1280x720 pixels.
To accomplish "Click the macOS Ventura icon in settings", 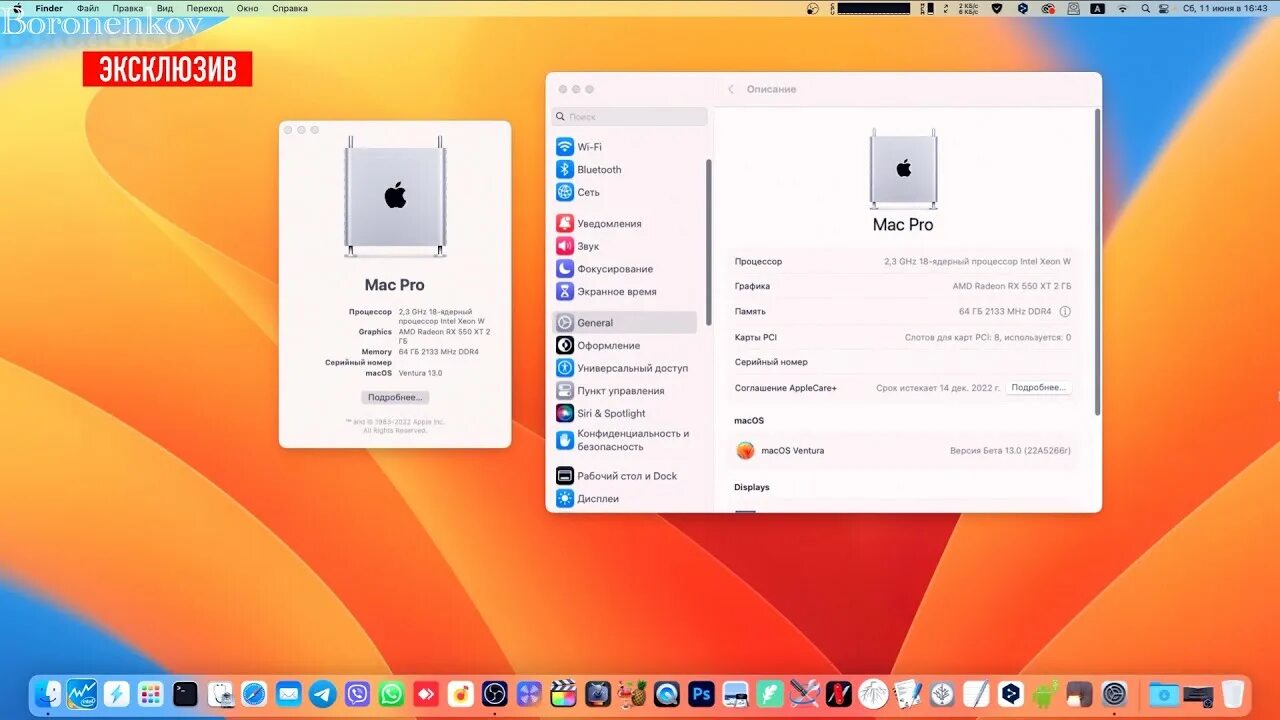I will pos(745,451).
